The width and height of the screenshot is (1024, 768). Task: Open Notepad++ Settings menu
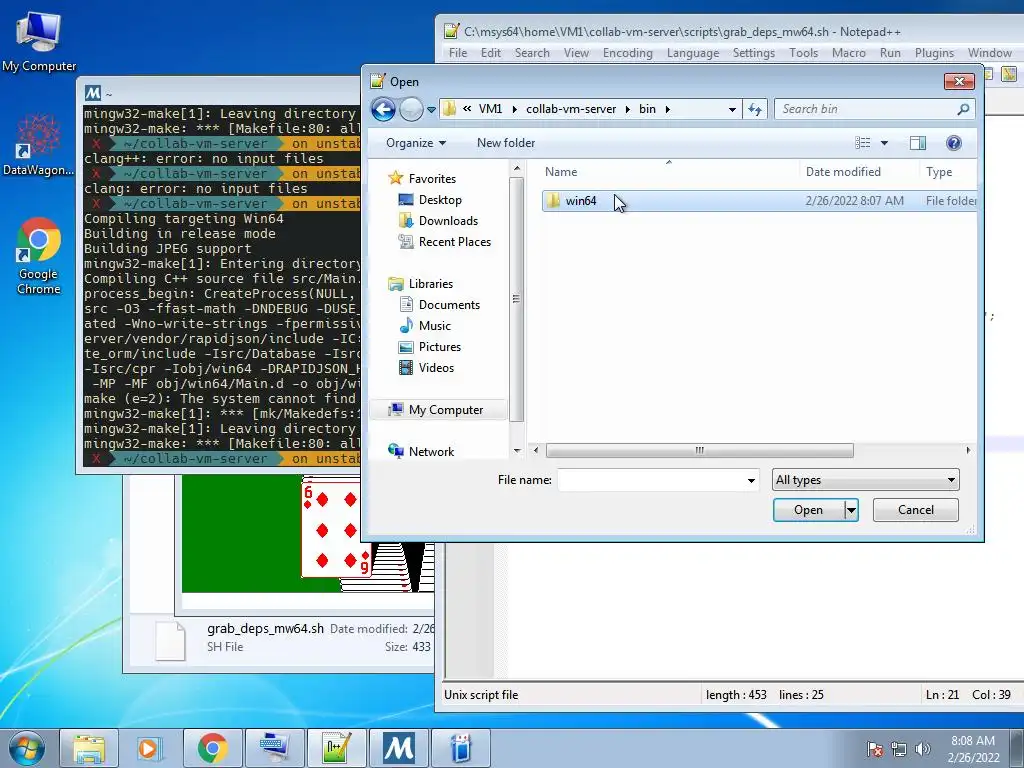754,53
